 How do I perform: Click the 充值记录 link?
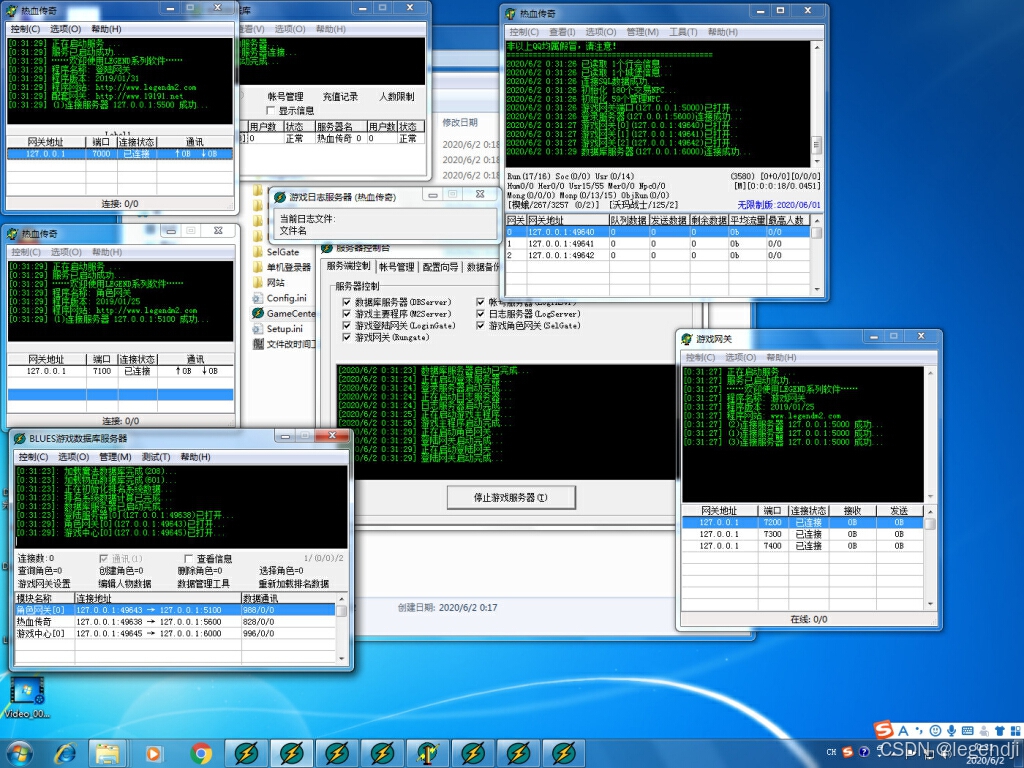click(x=340, y=96)
